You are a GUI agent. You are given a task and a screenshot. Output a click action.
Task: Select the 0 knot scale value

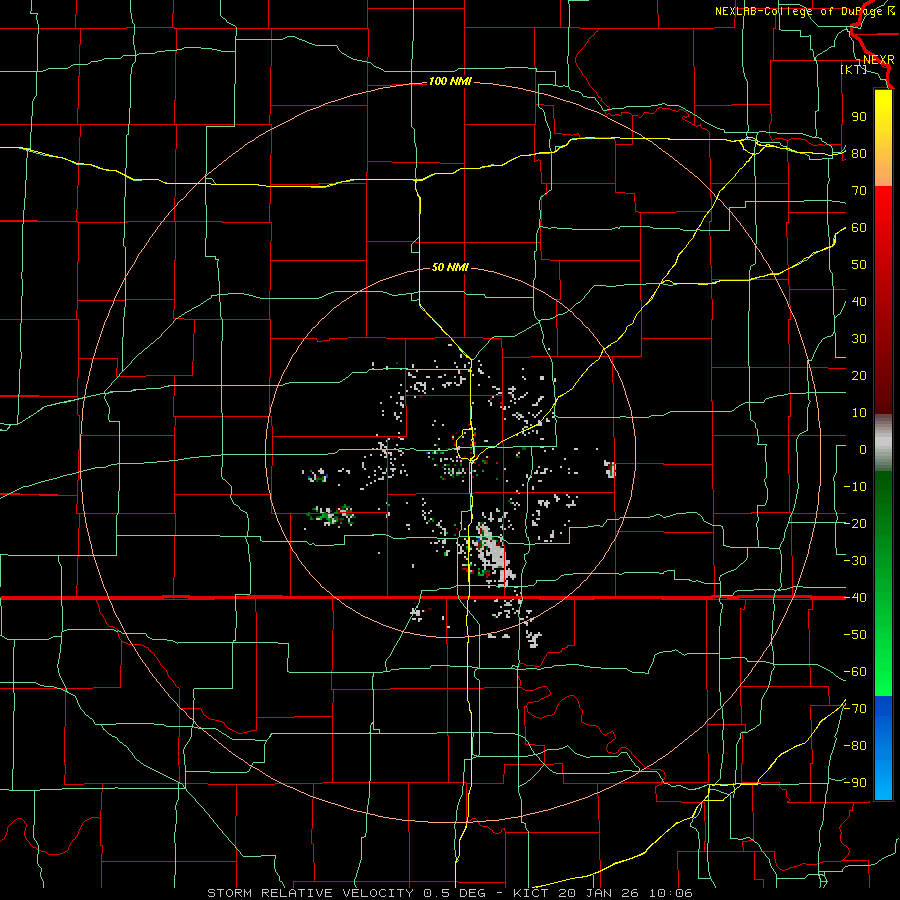click(x=863, y=449)
